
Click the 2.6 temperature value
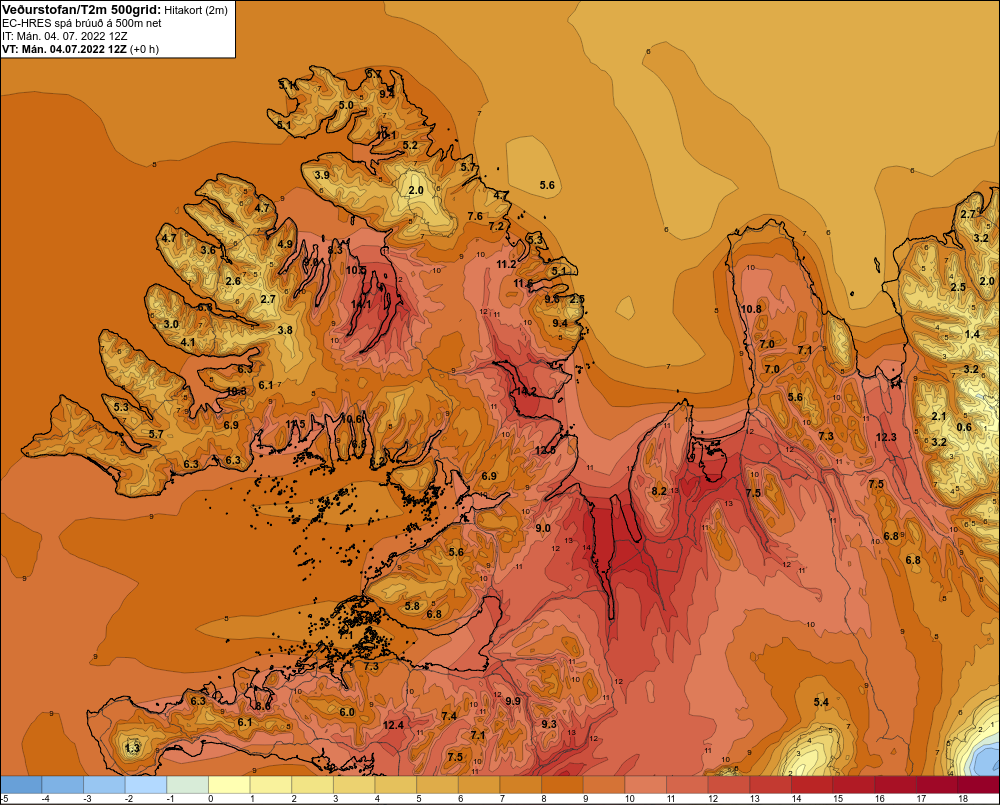tap(233, 281)
